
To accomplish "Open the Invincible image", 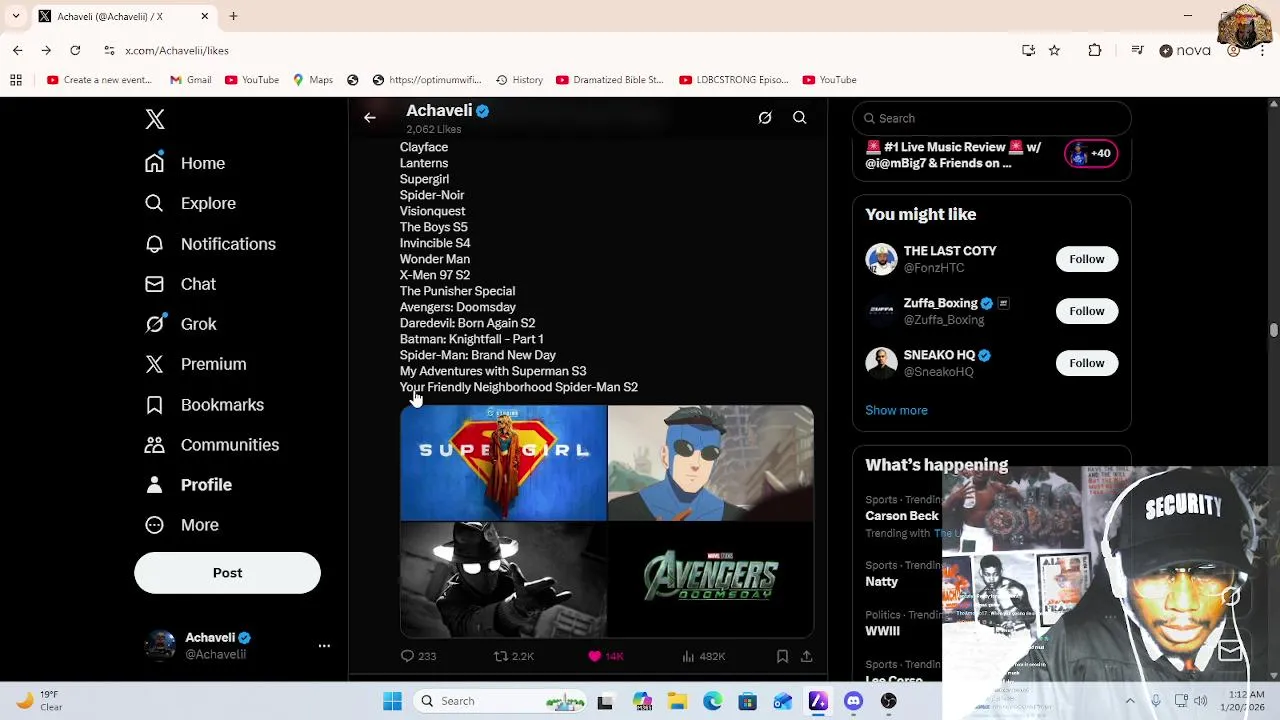I will click(711, 463).
